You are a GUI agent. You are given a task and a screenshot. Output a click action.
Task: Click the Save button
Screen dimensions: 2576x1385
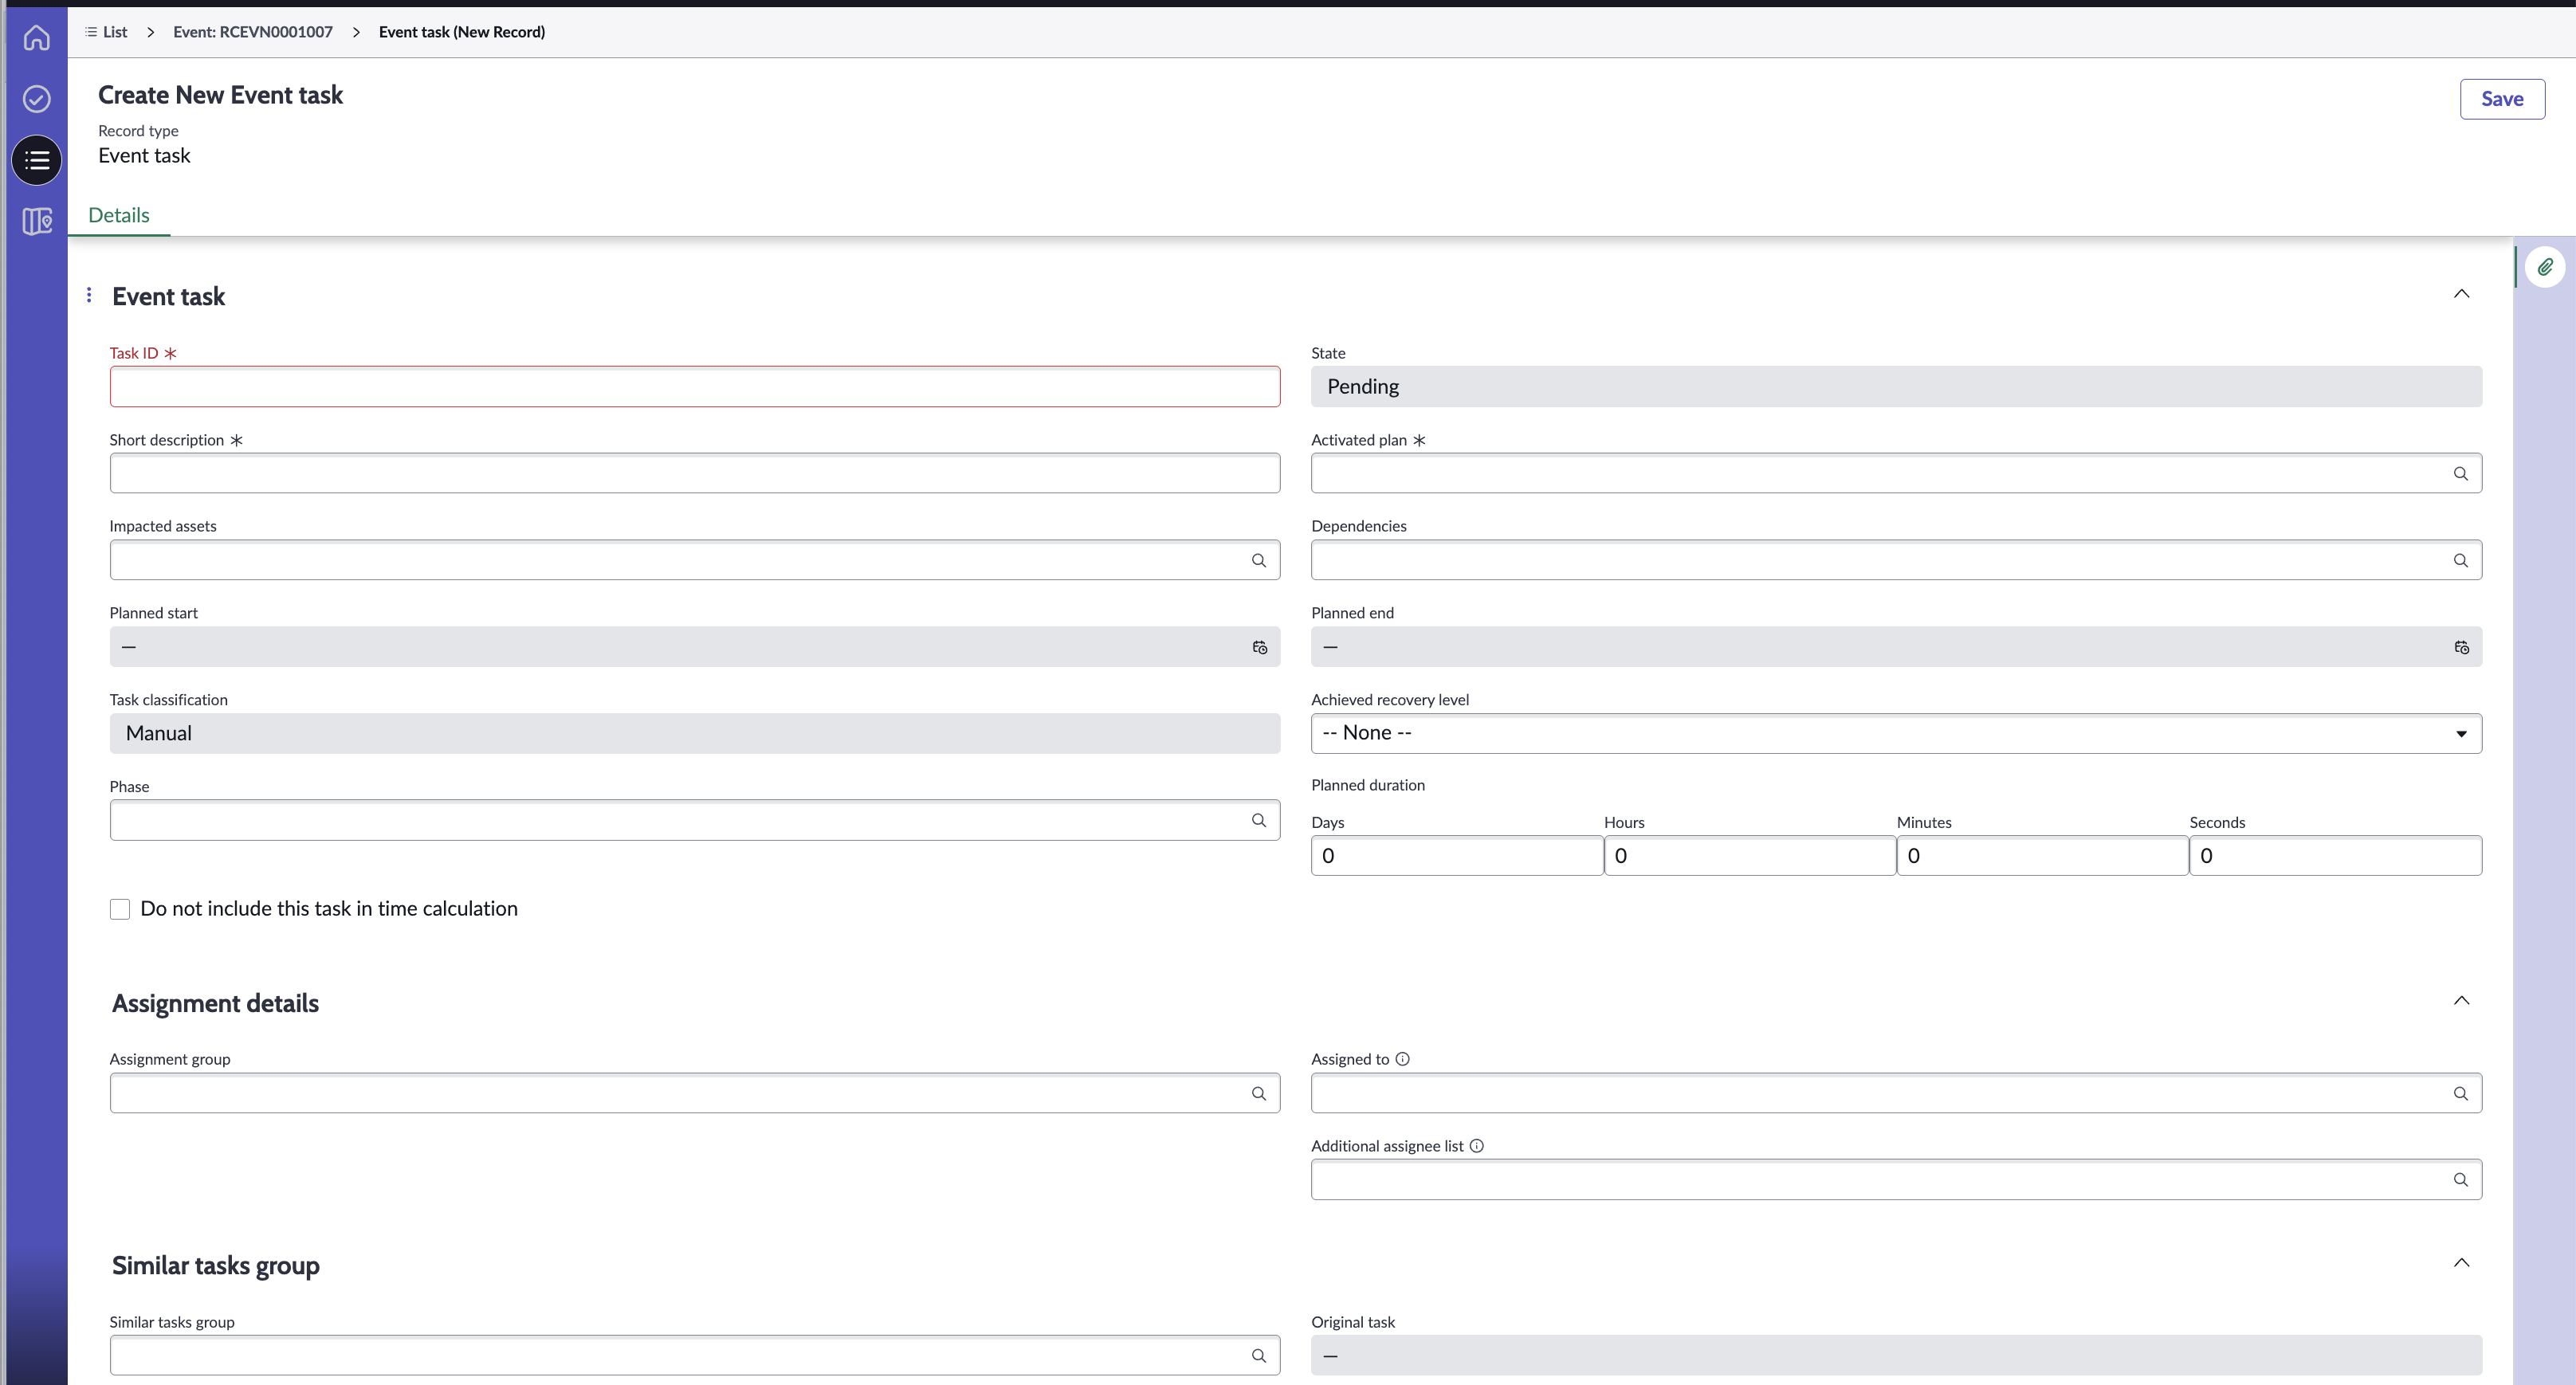pos(2502,99)
